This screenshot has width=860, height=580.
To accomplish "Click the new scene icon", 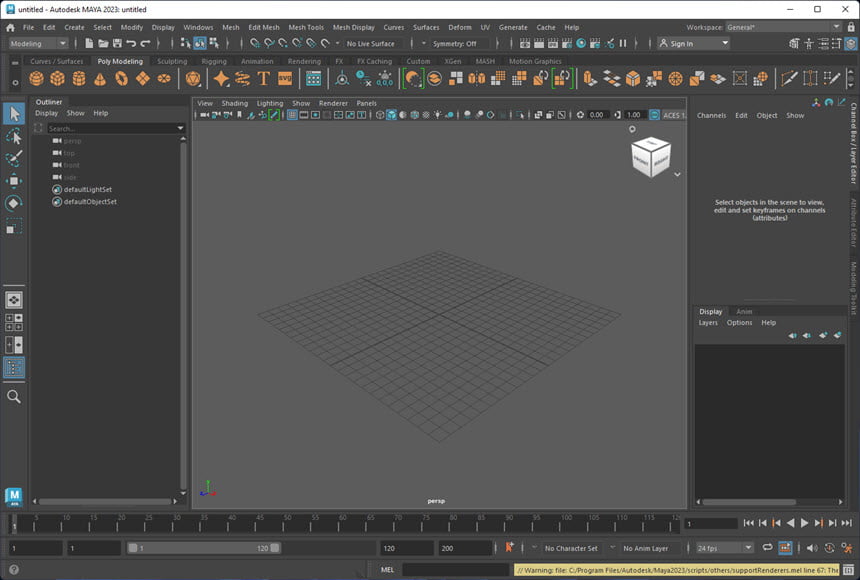I will 89,43.
